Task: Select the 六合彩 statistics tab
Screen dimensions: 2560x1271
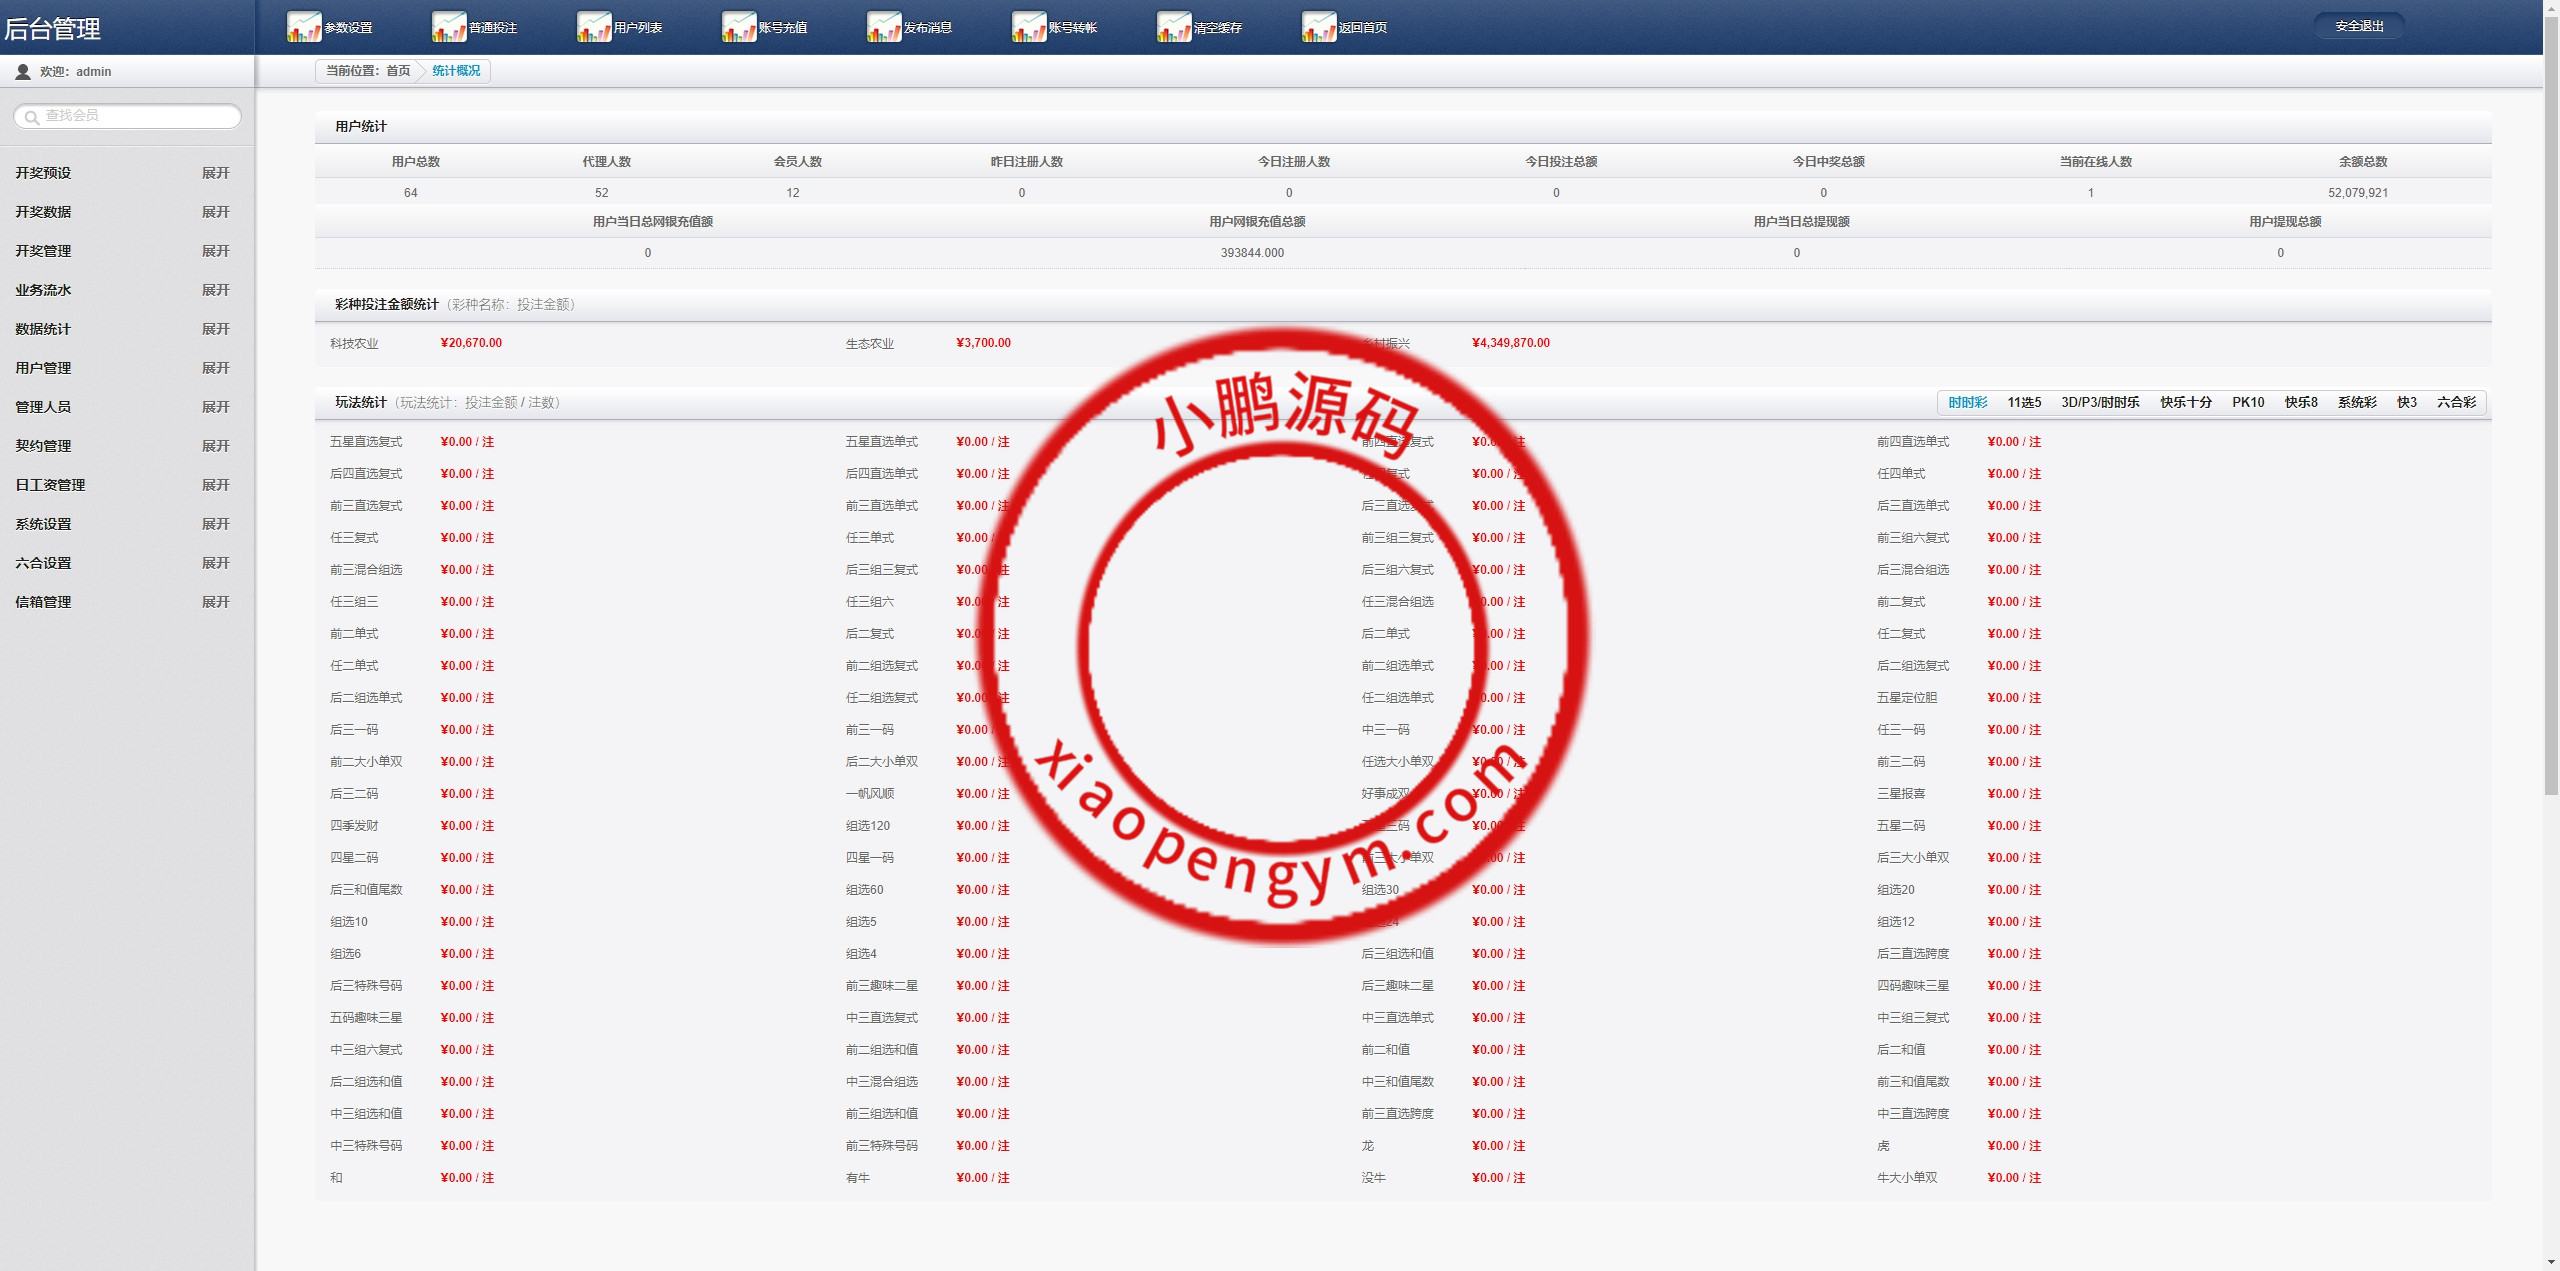Action: pos(2456,402)
